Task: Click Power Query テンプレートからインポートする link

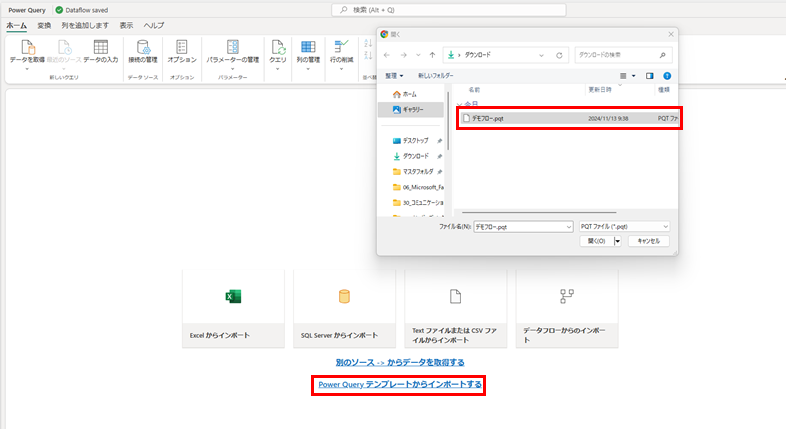Action: pos(400,384)
